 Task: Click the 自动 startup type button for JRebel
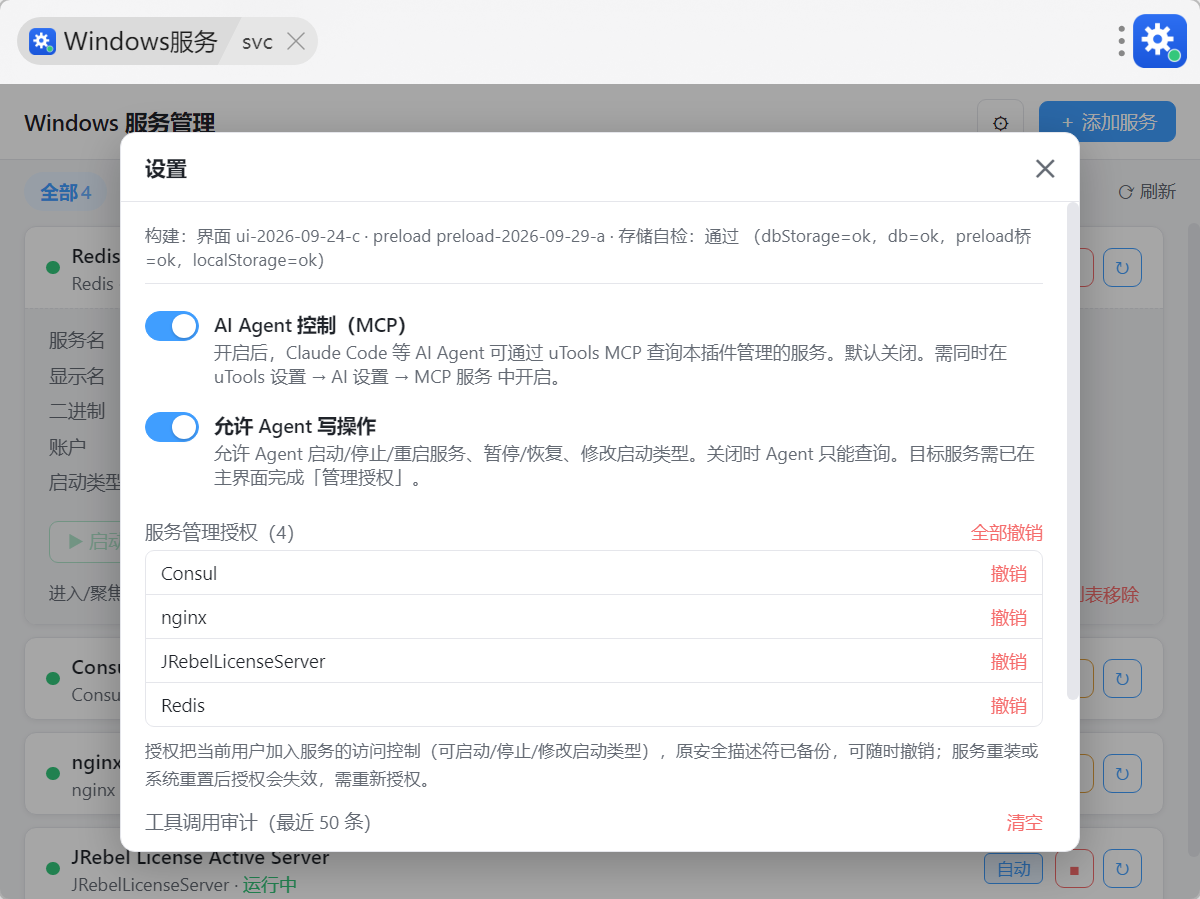point(1014,869)
